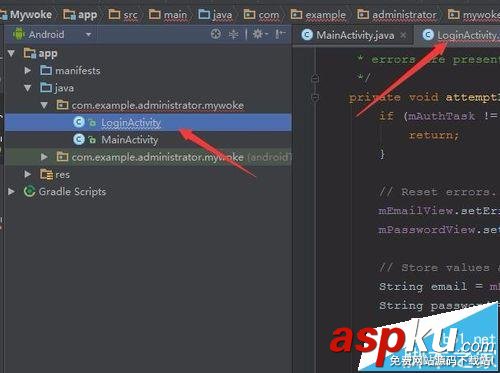Image resolution: width=500 pixels, height=373 pixels.
Task: Select LoginActivity in the project tree
Action: pyautogui.click(x=148, y=122)
